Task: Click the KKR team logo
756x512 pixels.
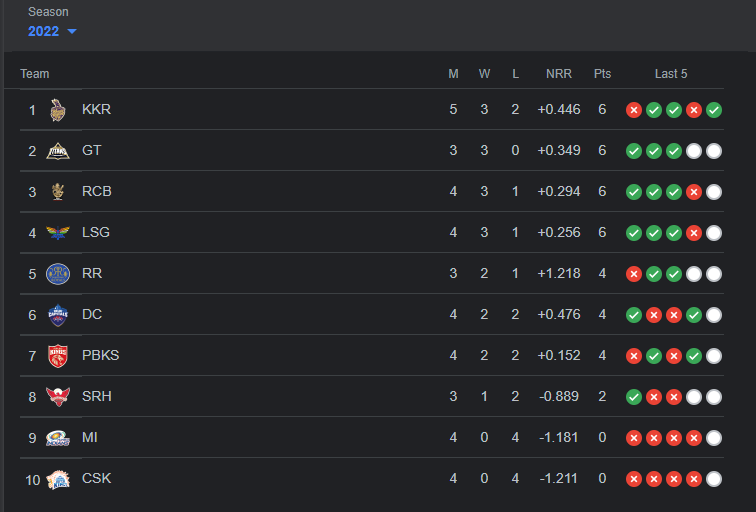Action: tap(58, 110)
